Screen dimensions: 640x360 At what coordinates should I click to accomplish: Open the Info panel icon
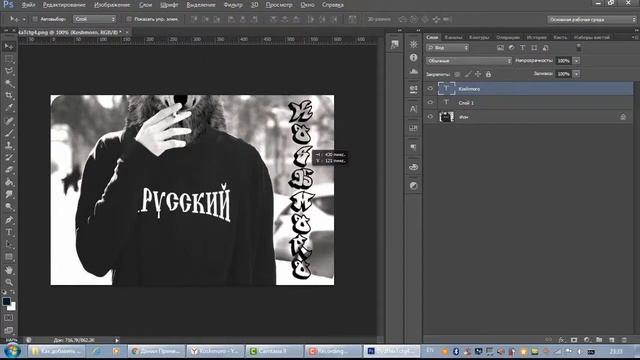(x=413, y=58)
